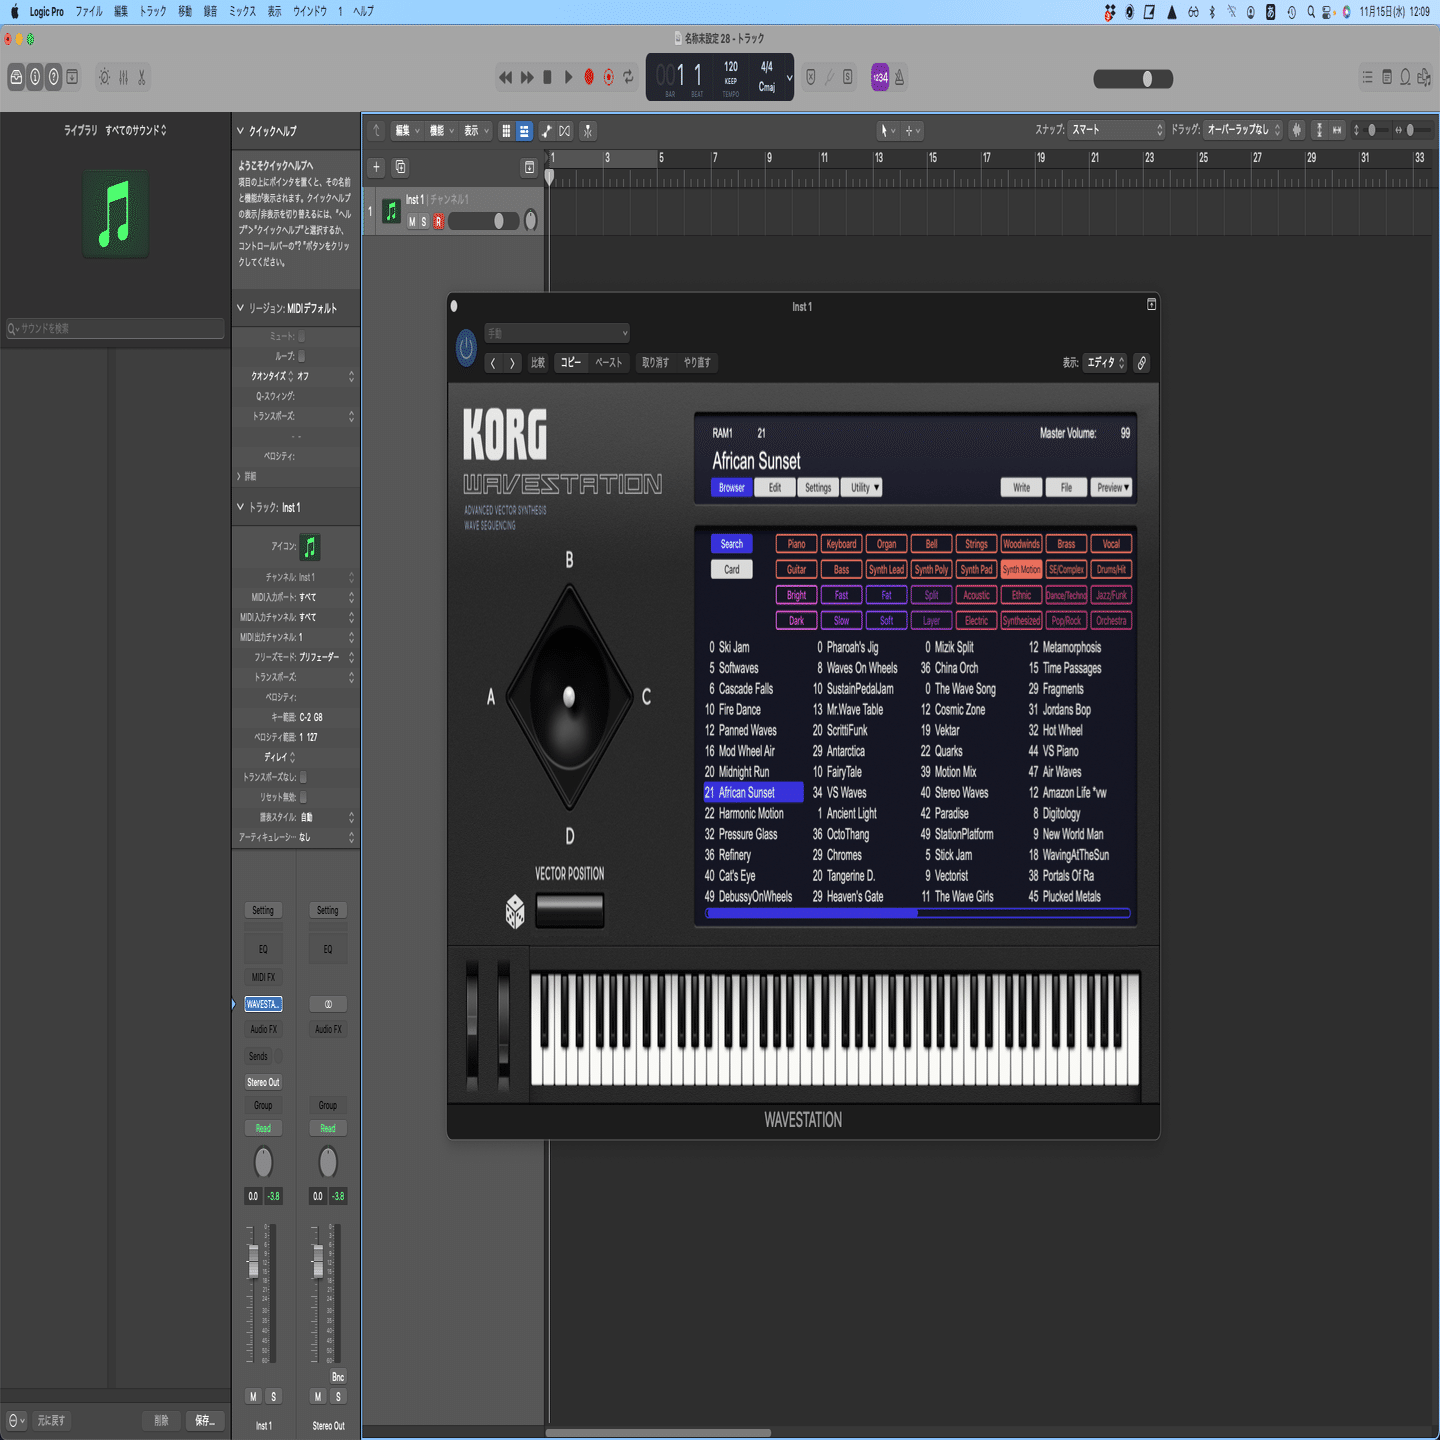This screenshot has height=1440, width=1440.
Task: Open the Utility dropdown in Wavestation
Action: [x=862, y=487]
